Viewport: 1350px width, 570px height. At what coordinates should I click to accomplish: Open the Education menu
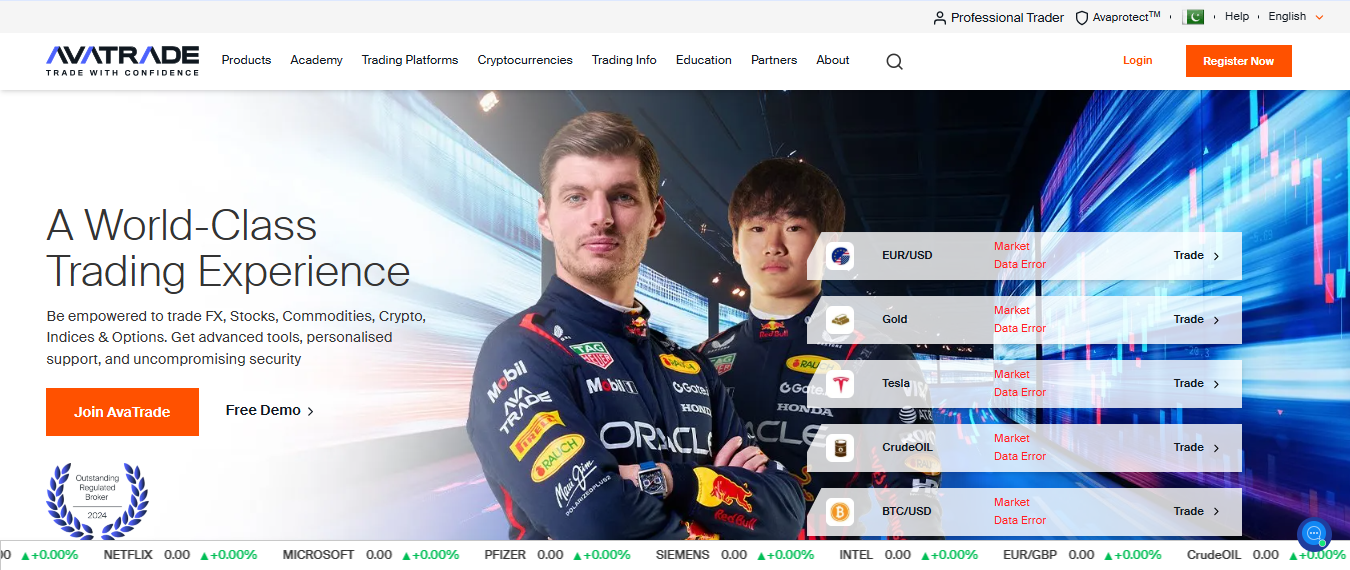point(704,60)
